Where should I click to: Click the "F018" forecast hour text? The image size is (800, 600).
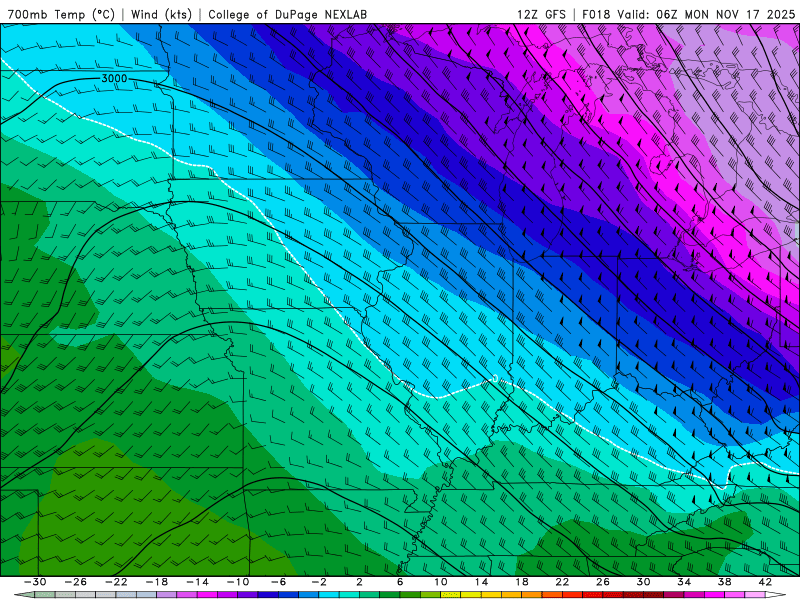click(x=596, y=14)
